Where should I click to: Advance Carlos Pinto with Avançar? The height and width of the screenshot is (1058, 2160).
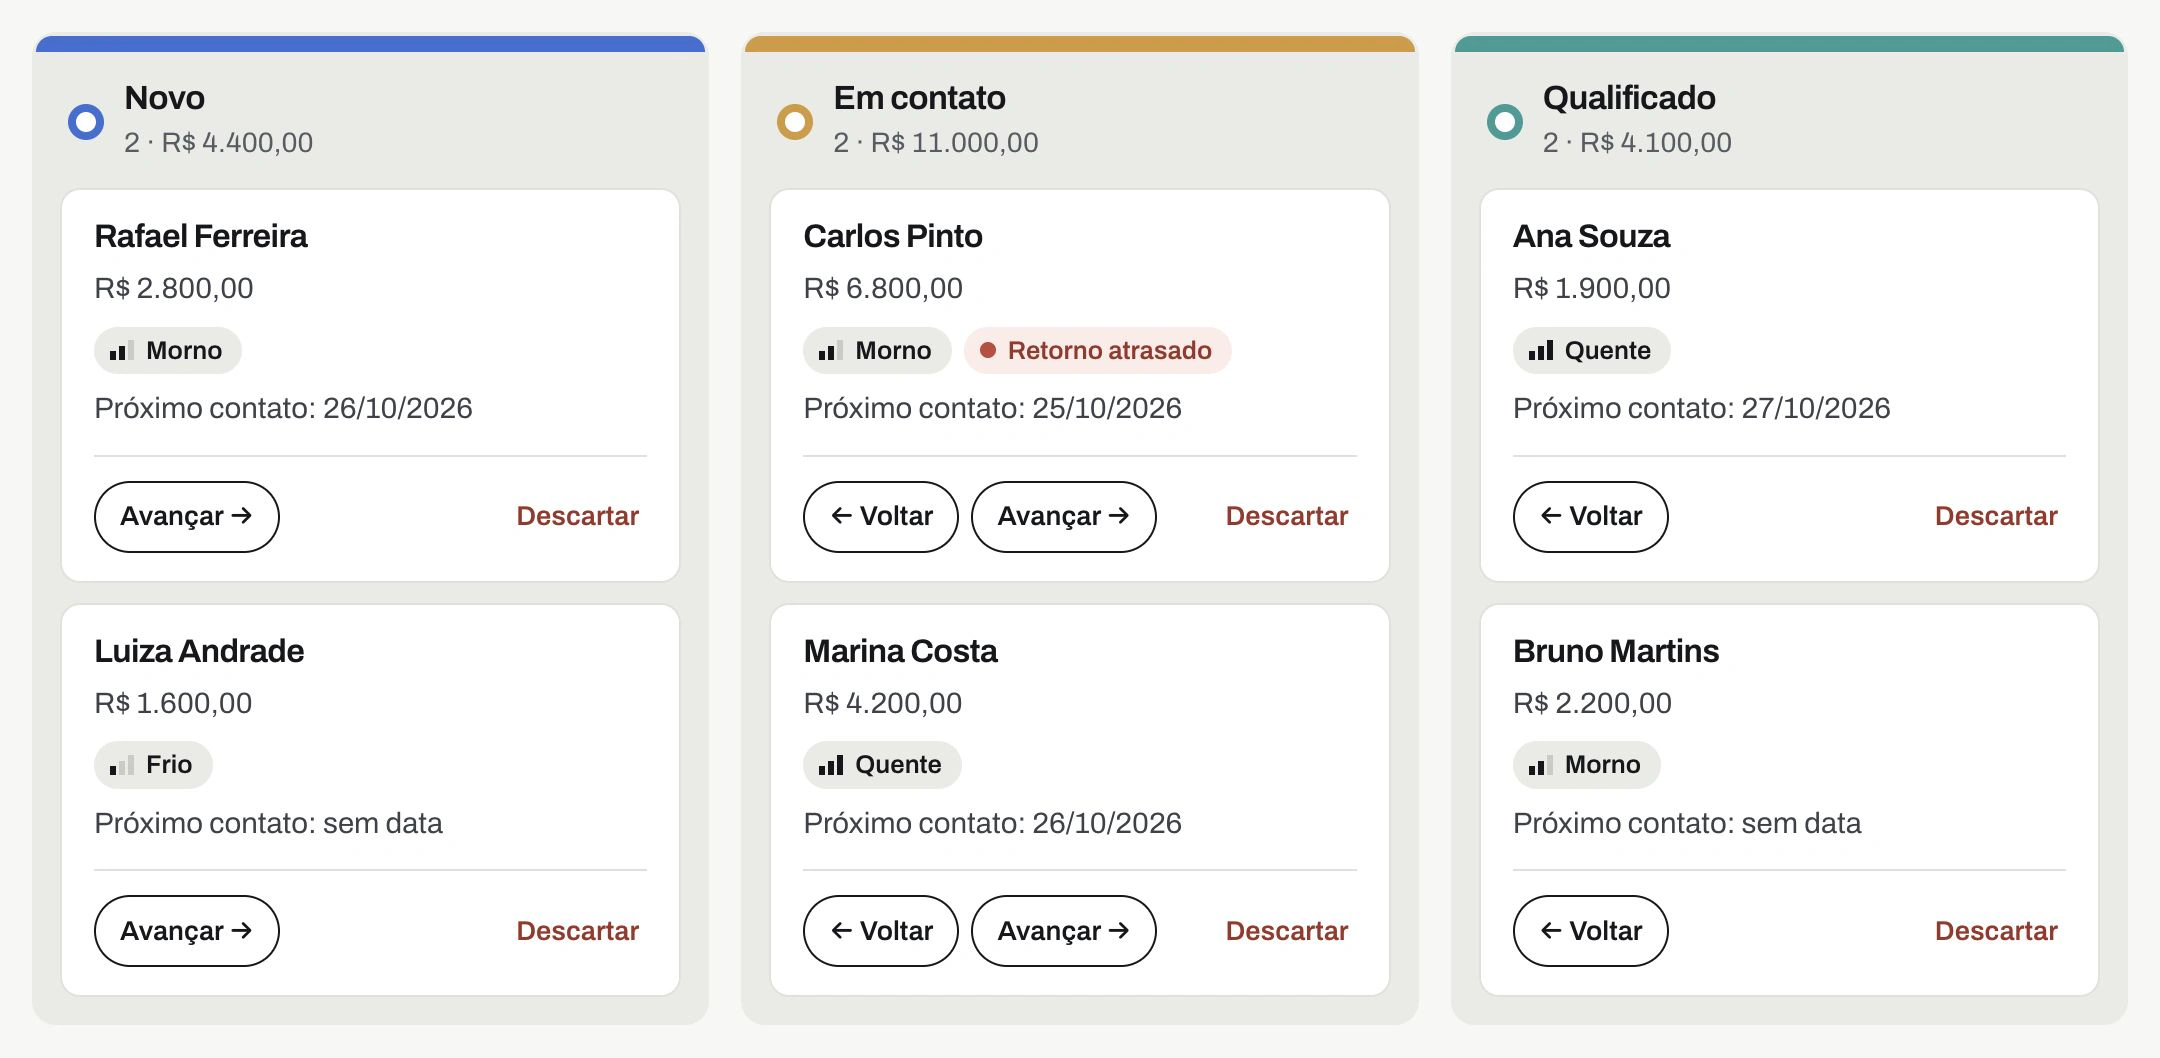coord(1064,516)
